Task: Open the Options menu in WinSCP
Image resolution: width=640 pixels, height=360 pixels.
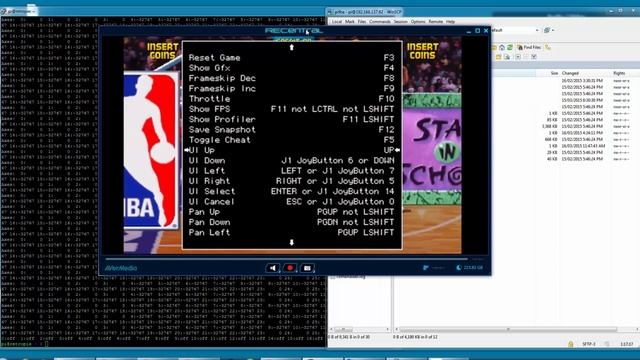Action: [x=418, y=22]
